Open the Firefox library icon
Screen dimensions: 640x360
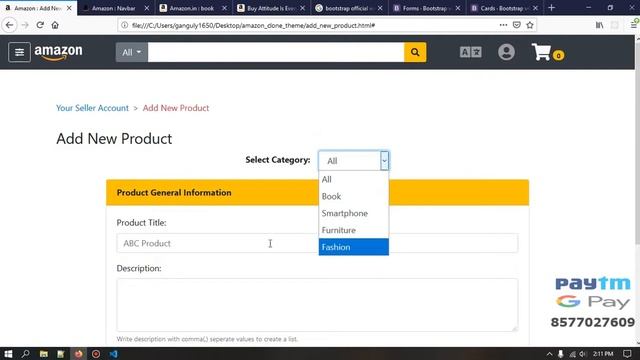pyautogui.click(x=599, y=25)
